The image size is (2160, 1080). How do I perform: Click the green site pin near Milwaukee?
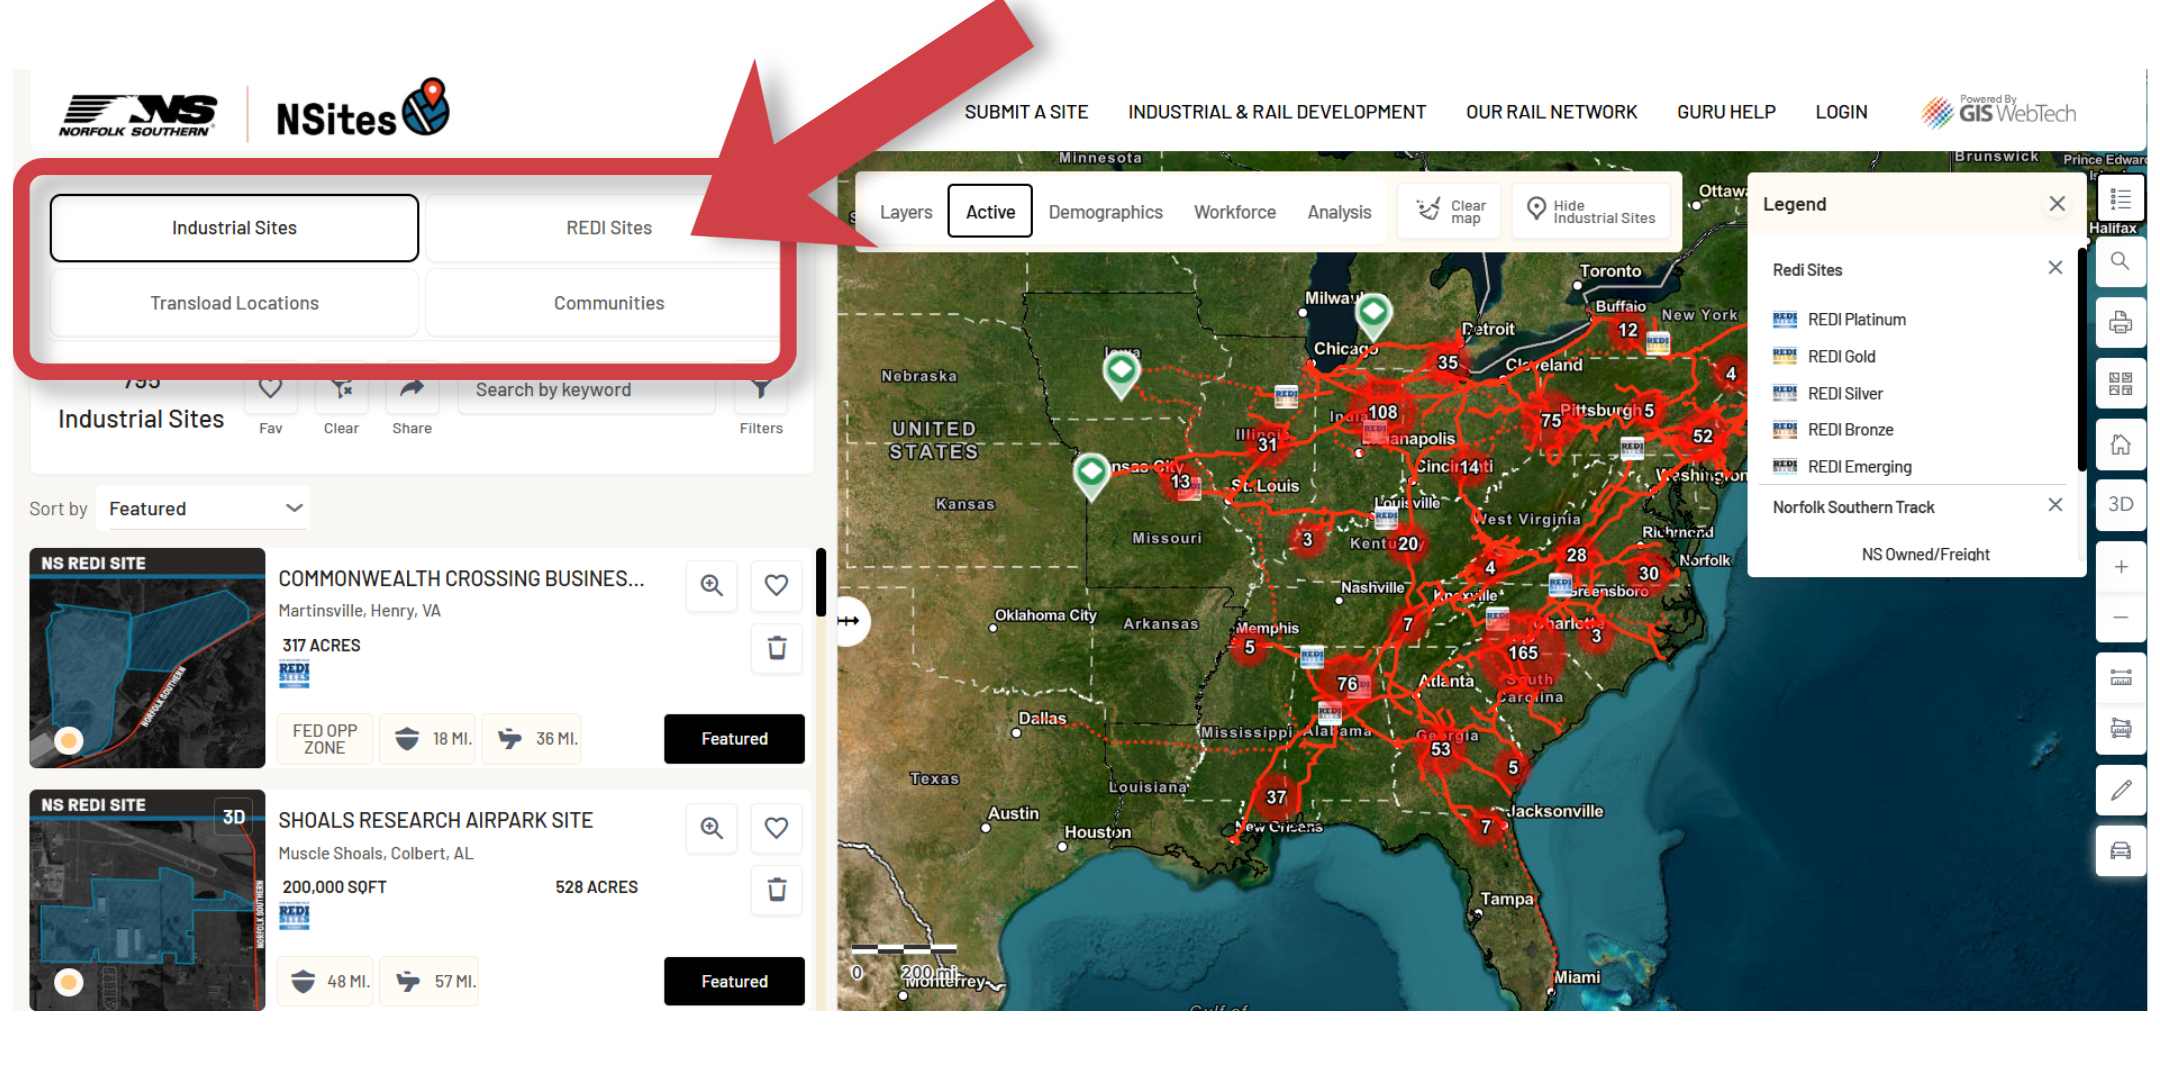tap(1373, 316)
